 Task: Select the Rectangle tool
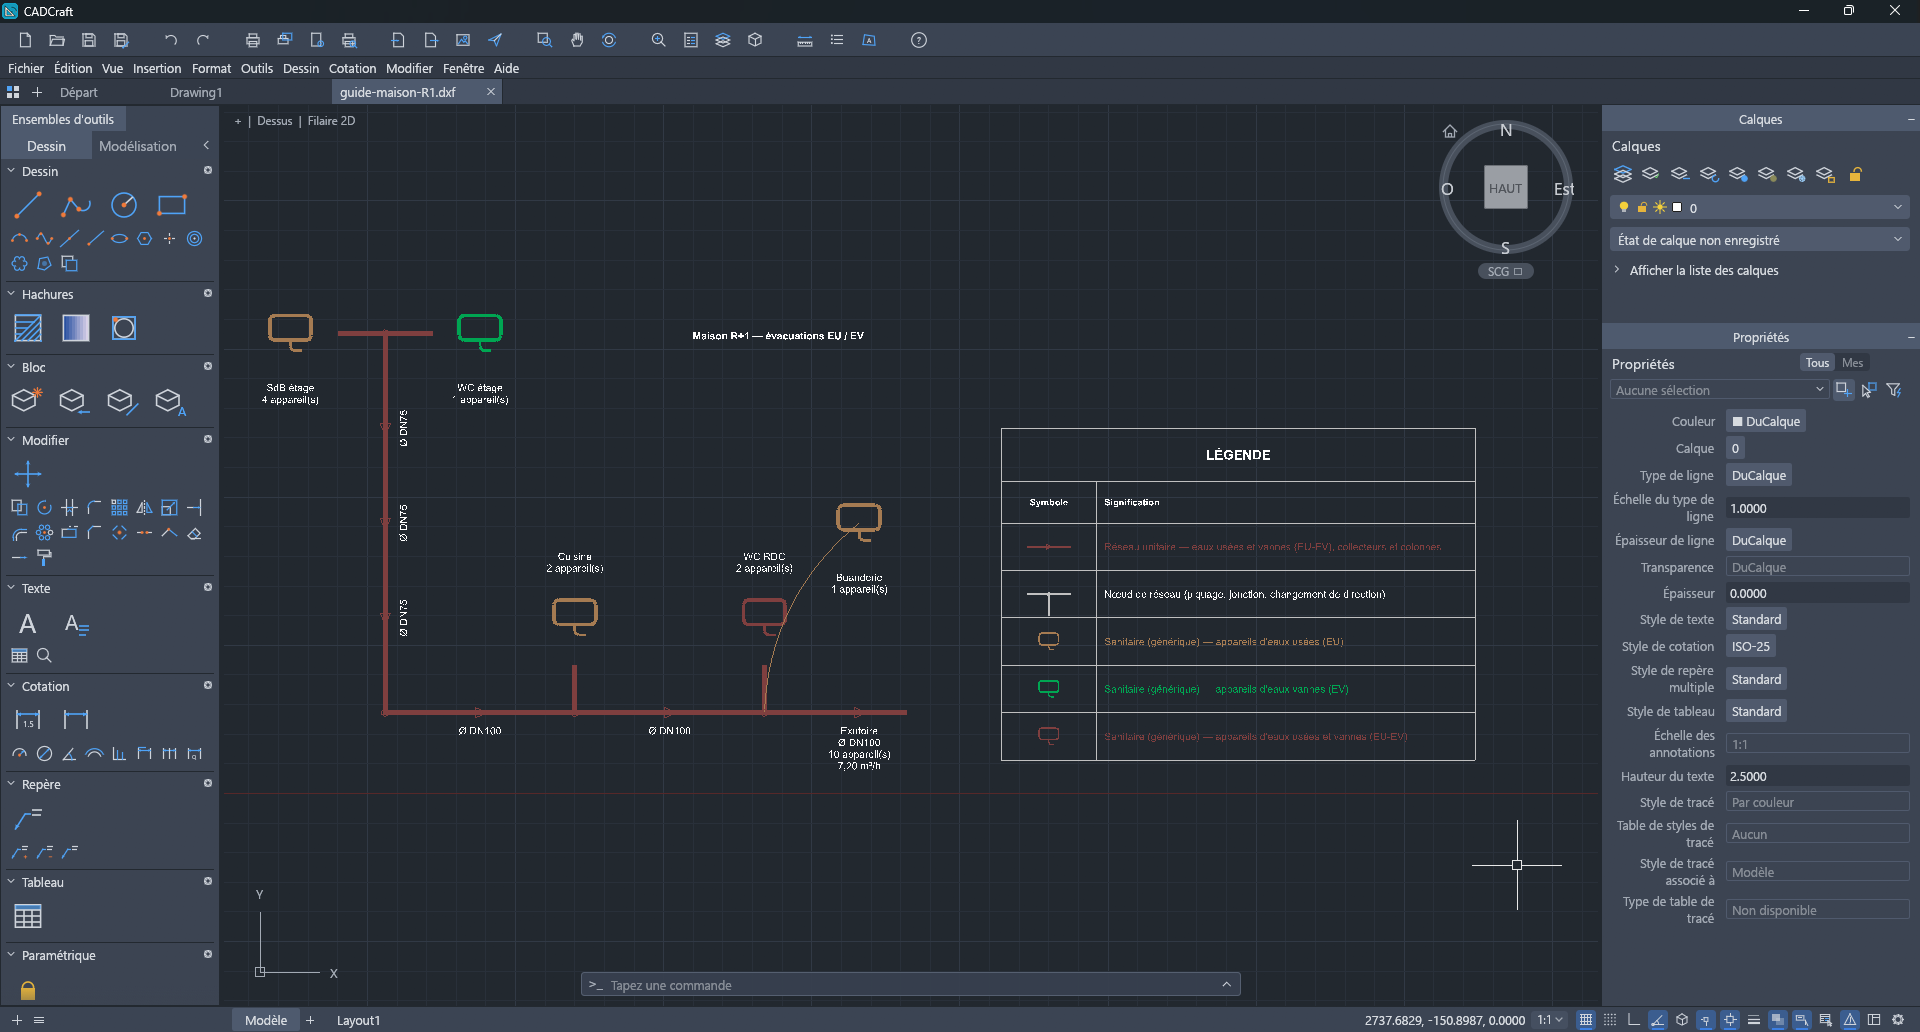pyautogui.click(x=172, y=206)
